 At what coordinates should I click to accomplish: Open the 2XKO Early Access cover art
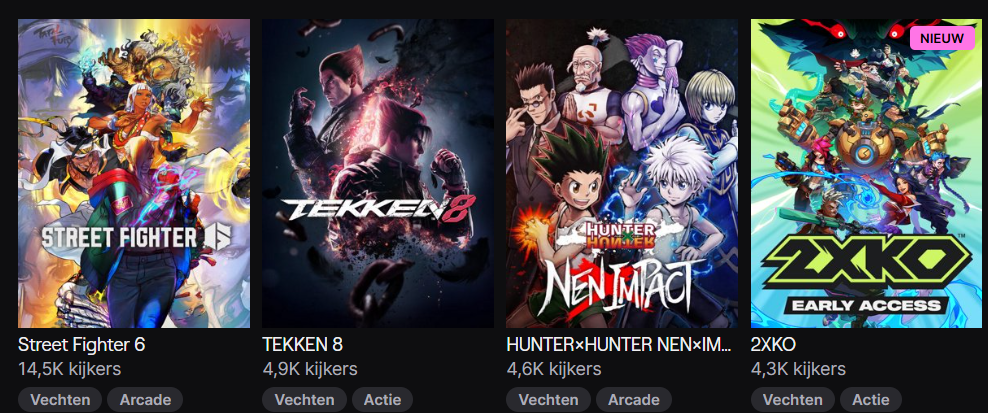pyautogui.click(x=866, y=173)
